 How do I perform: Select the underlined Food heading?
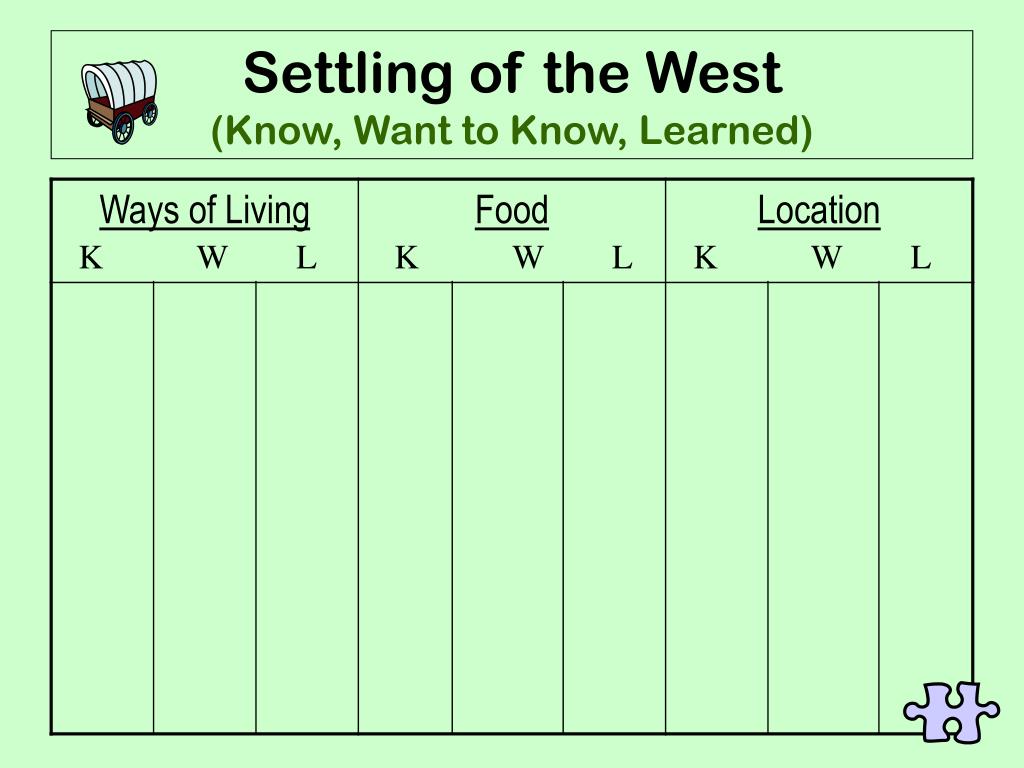coord(511,210)
